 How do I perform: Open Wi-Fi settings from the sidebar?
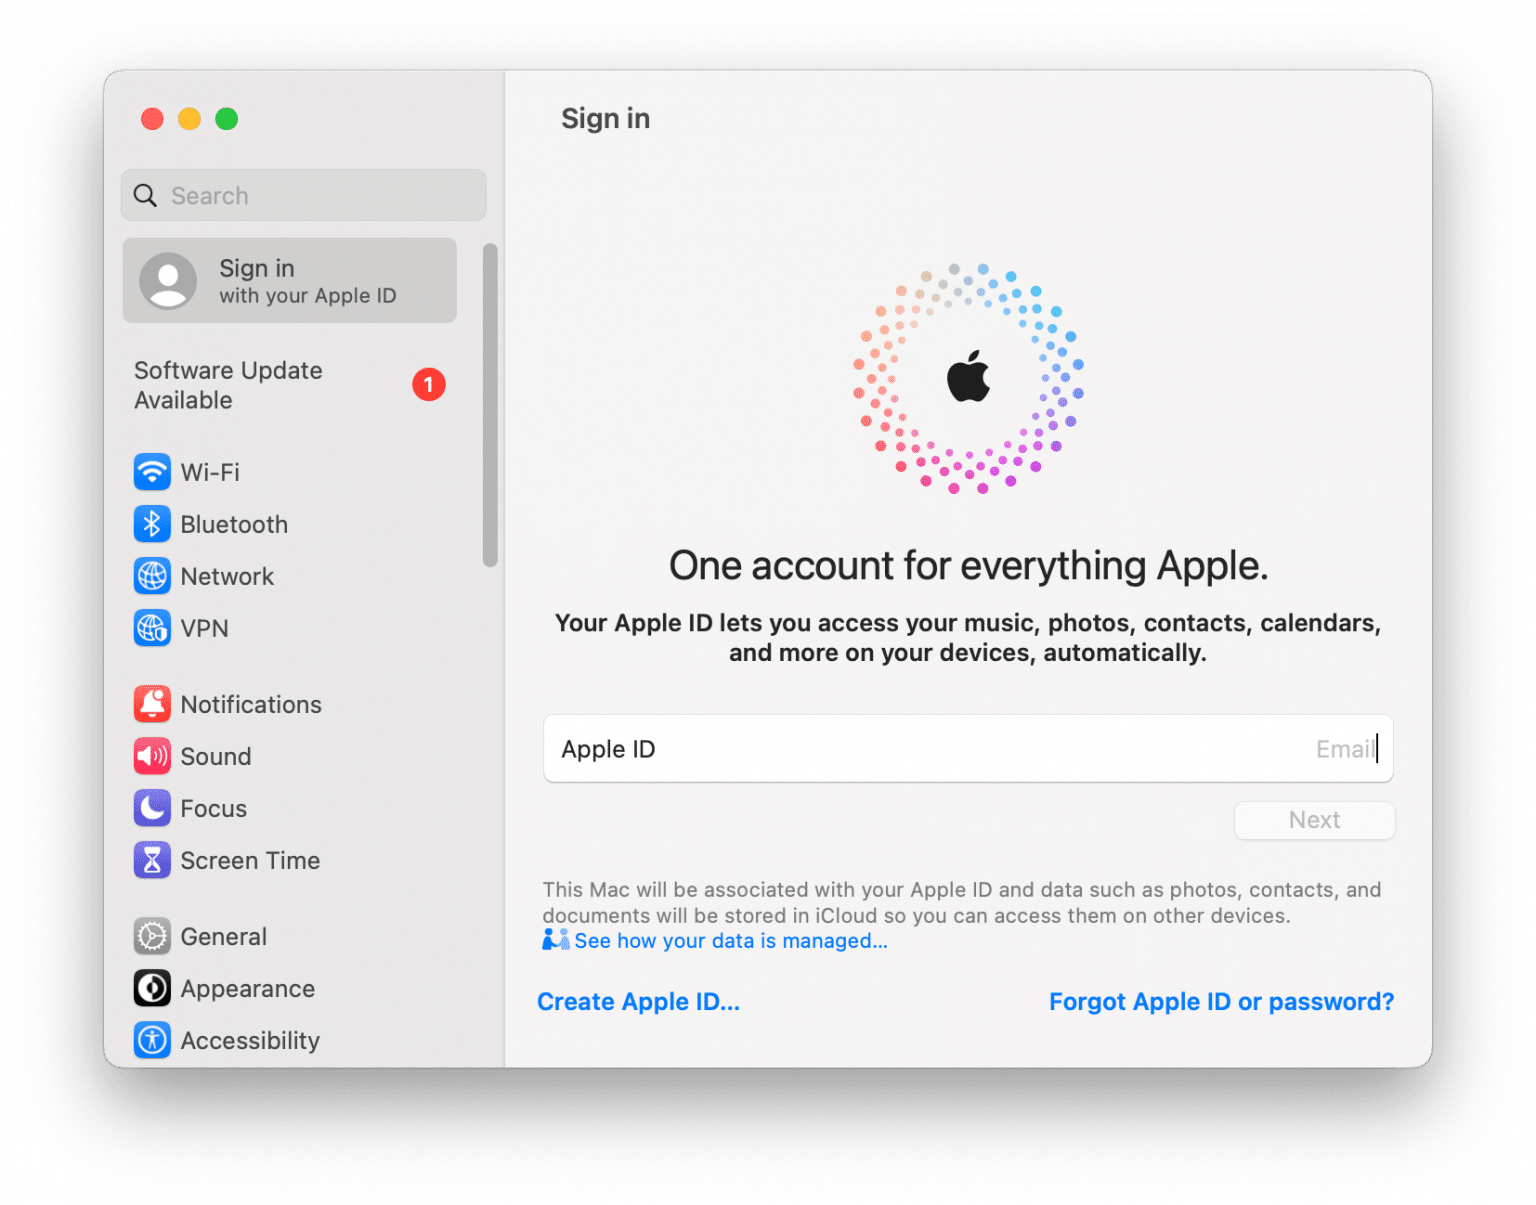tap(151, 472)
